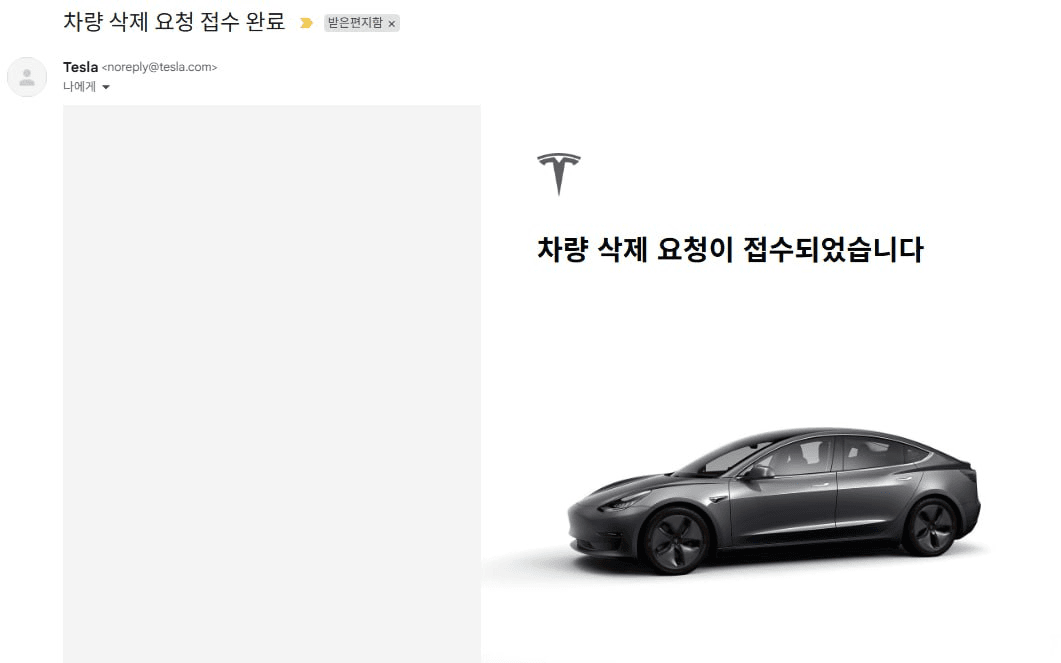Click the sender's gray avatar icon
Viewport: 1061px width, 663px height.
point(27,77)
